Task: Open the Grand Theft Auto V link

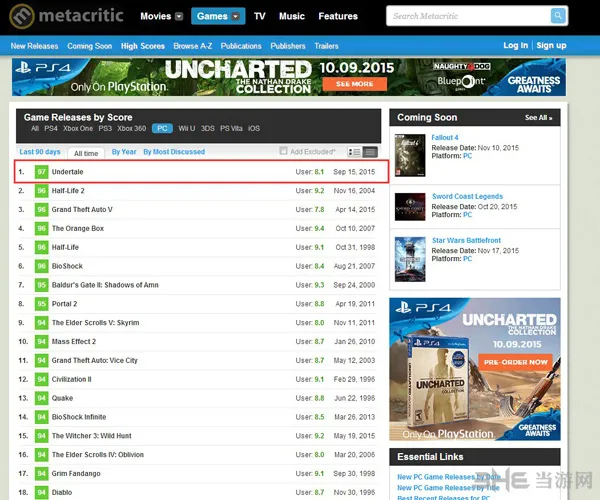Action: pyautogui.click(x=82, y=210)
